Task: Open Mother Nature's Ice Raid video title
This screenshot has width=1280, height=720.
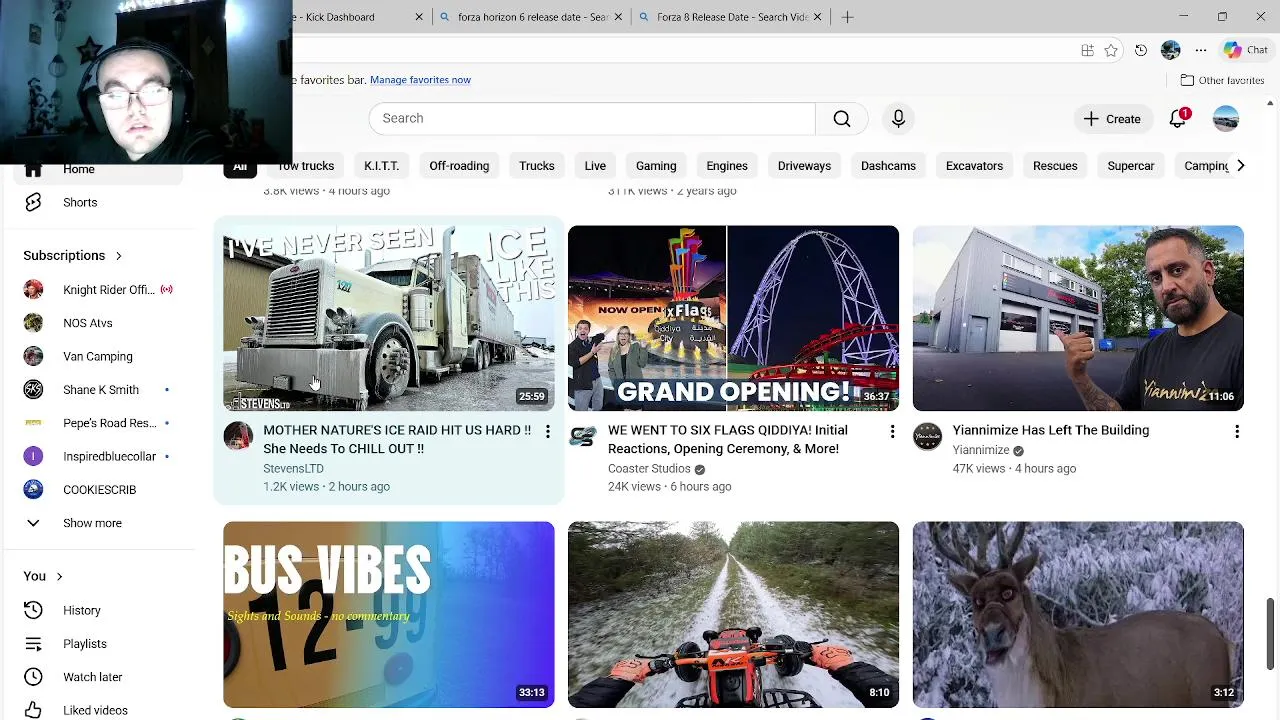Action: (x=397, y=440)
